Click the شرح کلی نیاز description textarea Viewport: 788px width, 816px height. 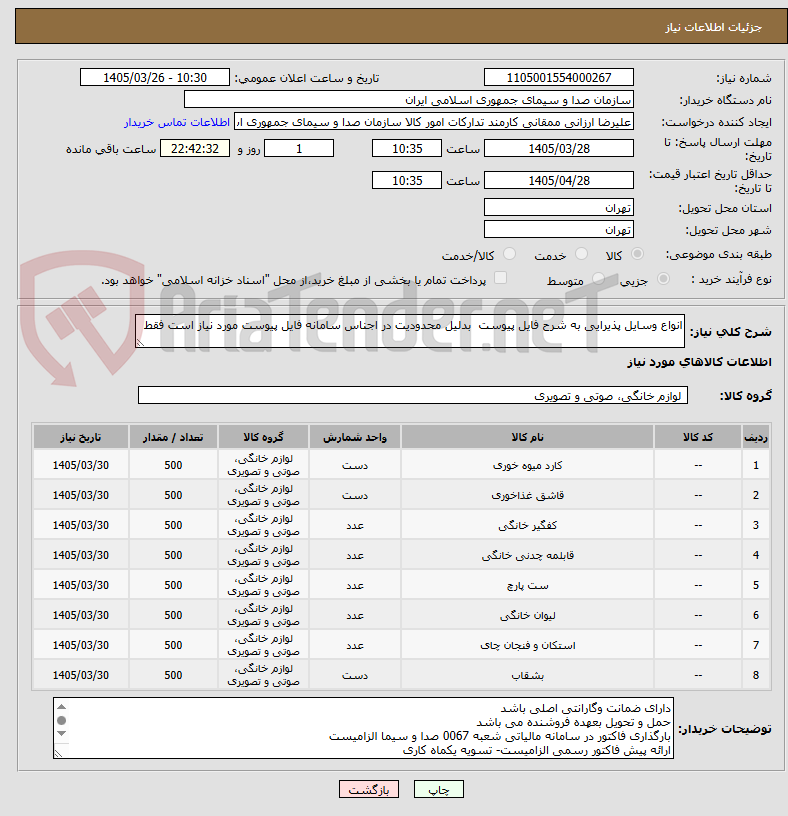pyautogui.click(x=410, y=331)
